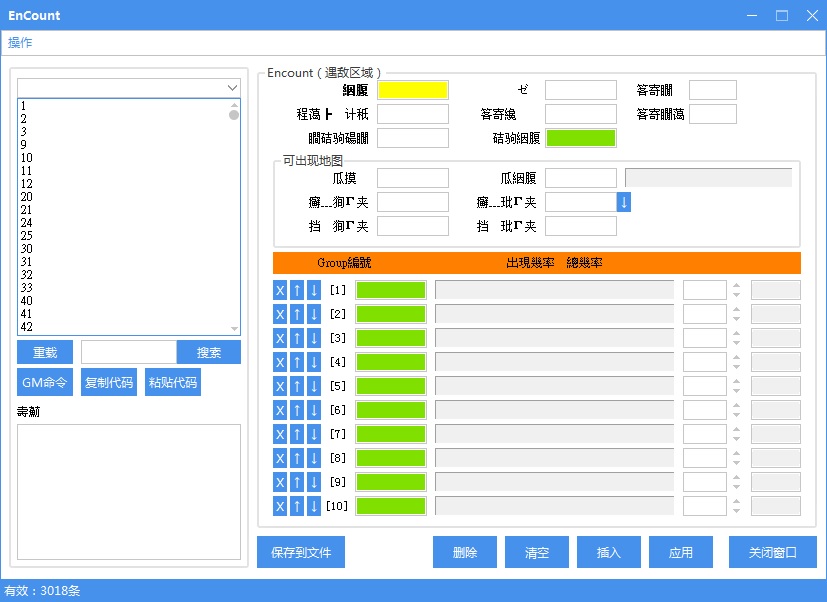Decrease the rate spinner on row [10]
Screen dimensions: 827x602
pyautogui.click(x=736, y=511)
